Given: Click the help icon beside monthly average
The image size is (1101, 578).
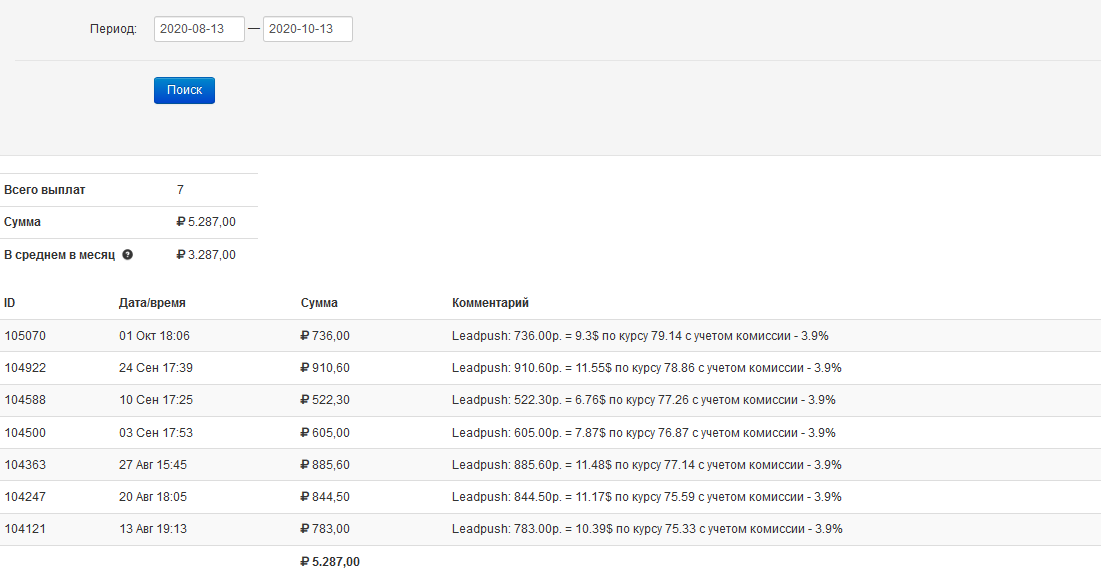Looking at the screenshot, I should (128, 255).
